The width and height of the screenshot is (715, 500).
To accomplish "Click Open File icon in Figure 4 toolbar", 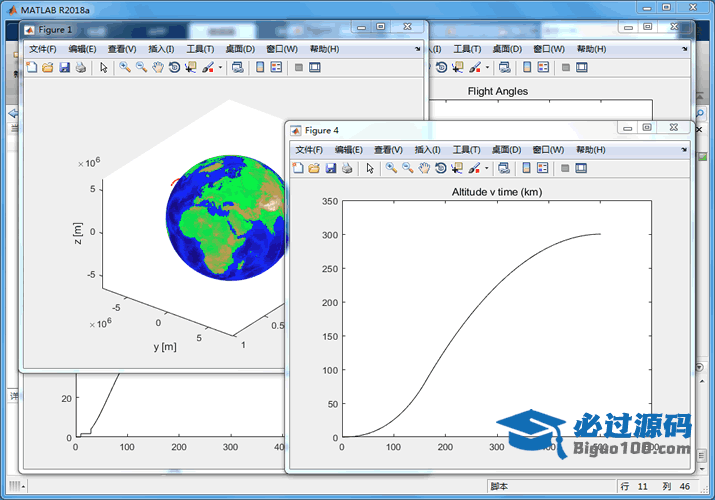I will (x=314, y=168).
